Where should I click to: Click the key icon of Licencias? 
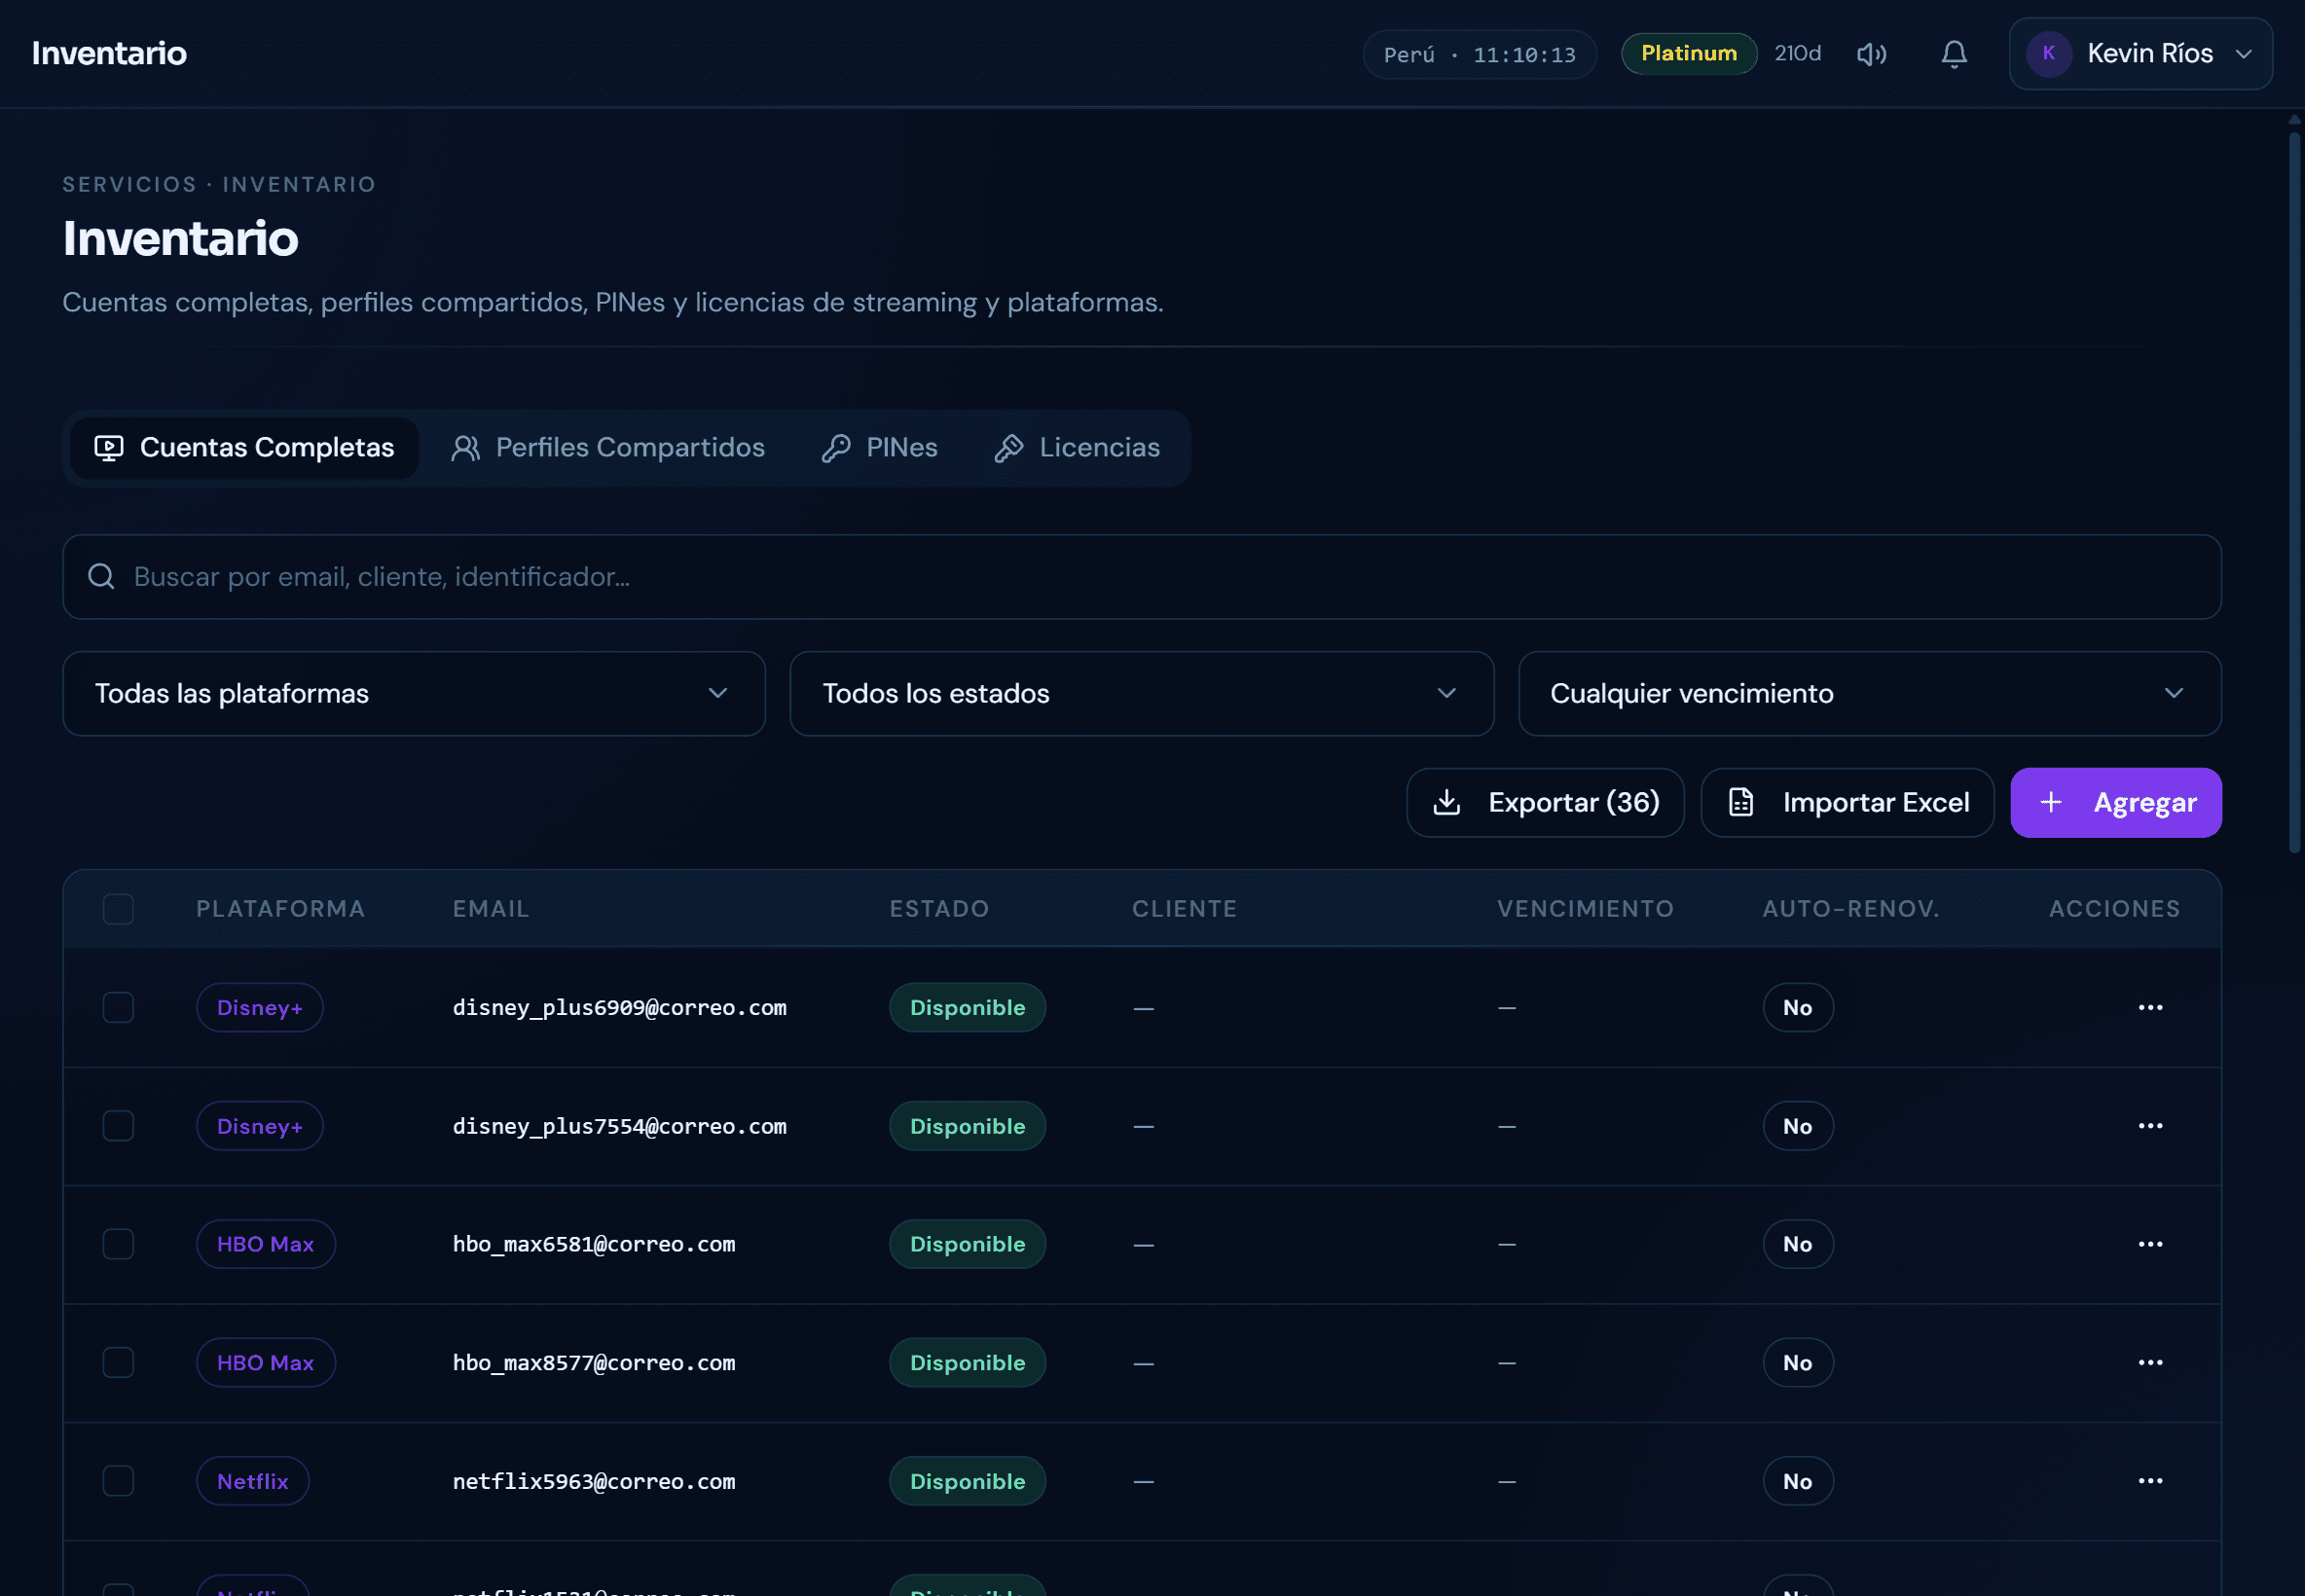click(x=1009, y=448)
